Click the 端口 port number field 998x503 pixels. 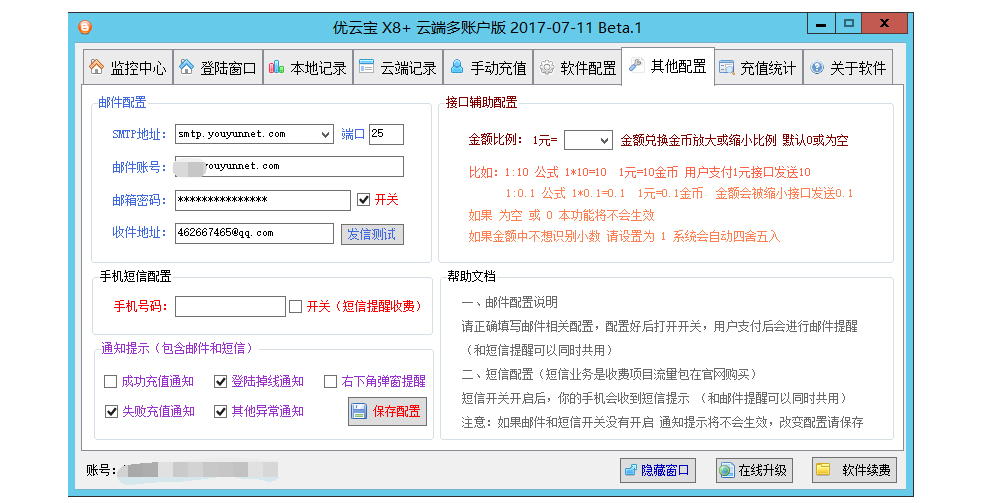point(386,134)
